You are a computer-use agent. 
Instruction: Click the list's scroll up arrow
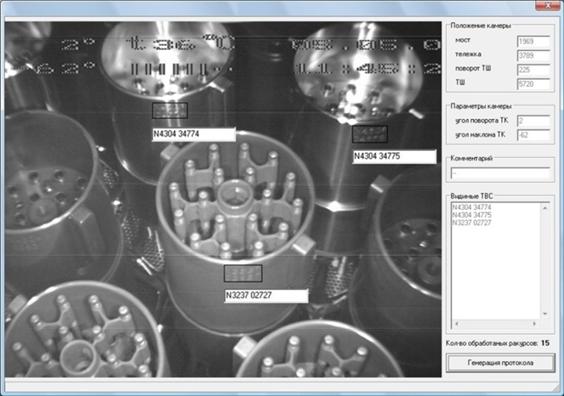coord(545,208)
